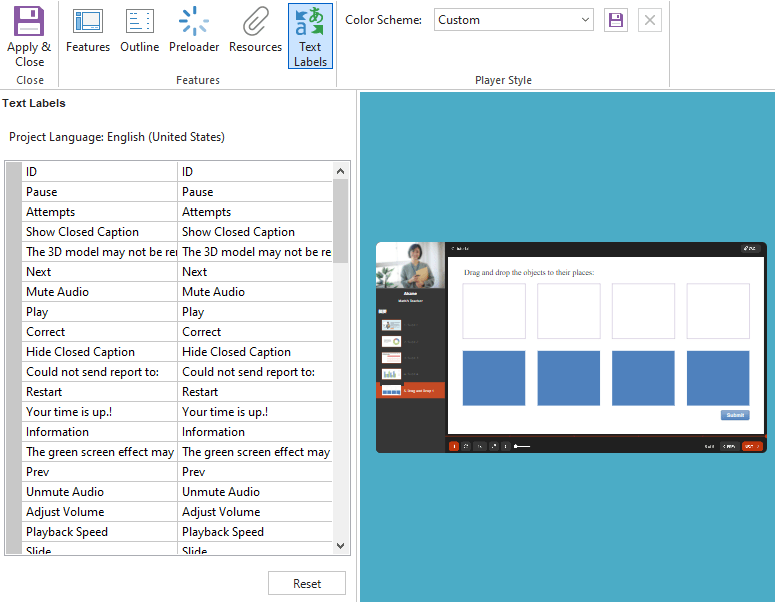
Task: Click the more options button in preview toolbar
Action: [505, 446]
